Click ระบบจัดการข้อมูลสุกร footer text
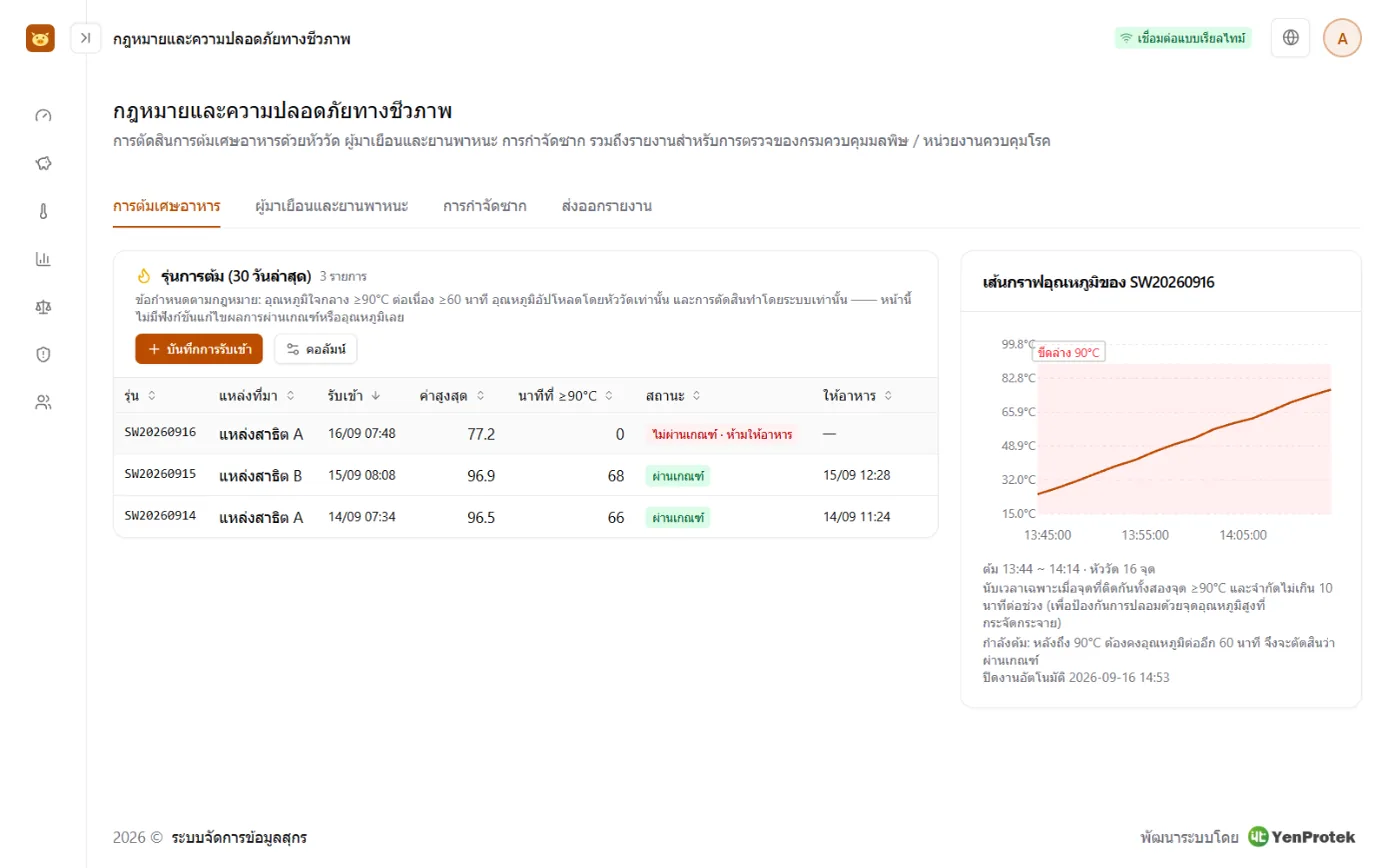 click(x=239, y=837)
